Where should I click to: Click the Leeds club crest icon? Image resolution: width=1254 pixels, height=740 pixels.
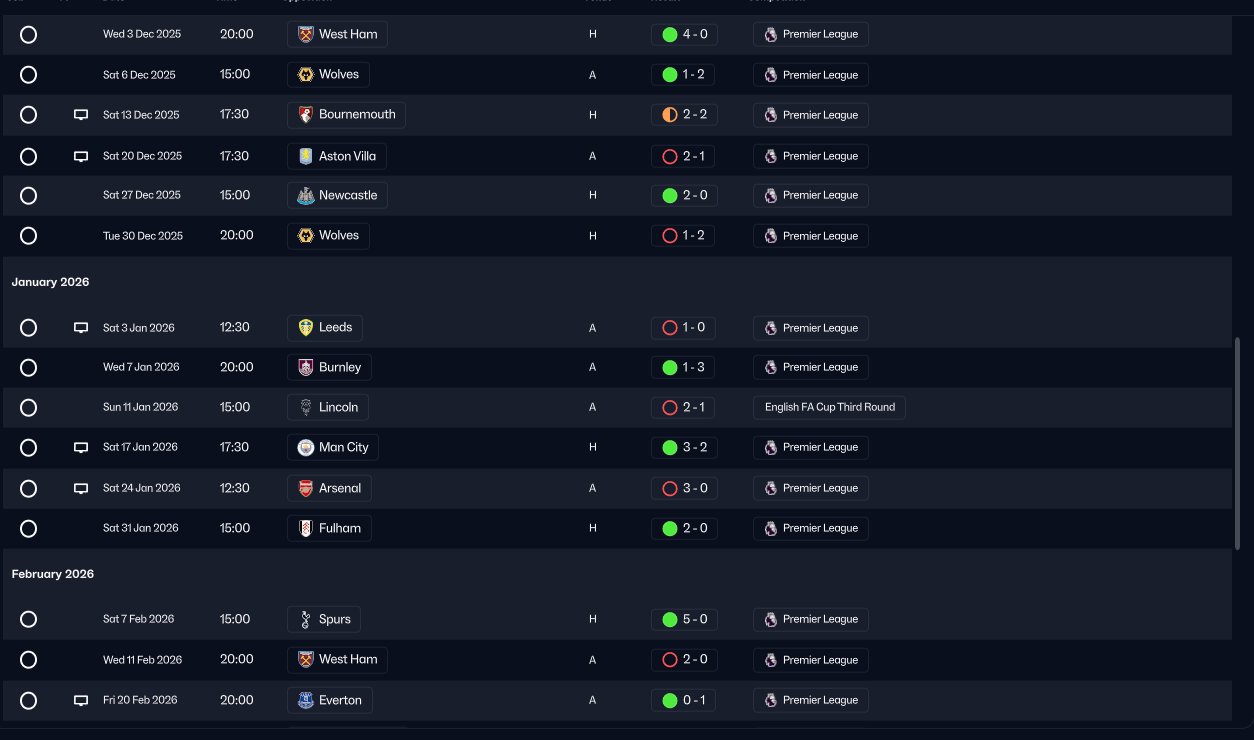click(306, 327)
